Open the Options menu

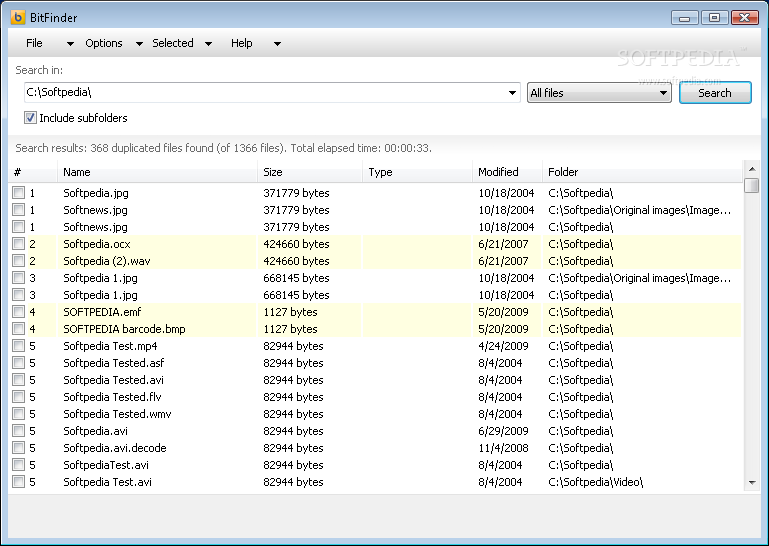pyautogui.click(x=103, y=43)
